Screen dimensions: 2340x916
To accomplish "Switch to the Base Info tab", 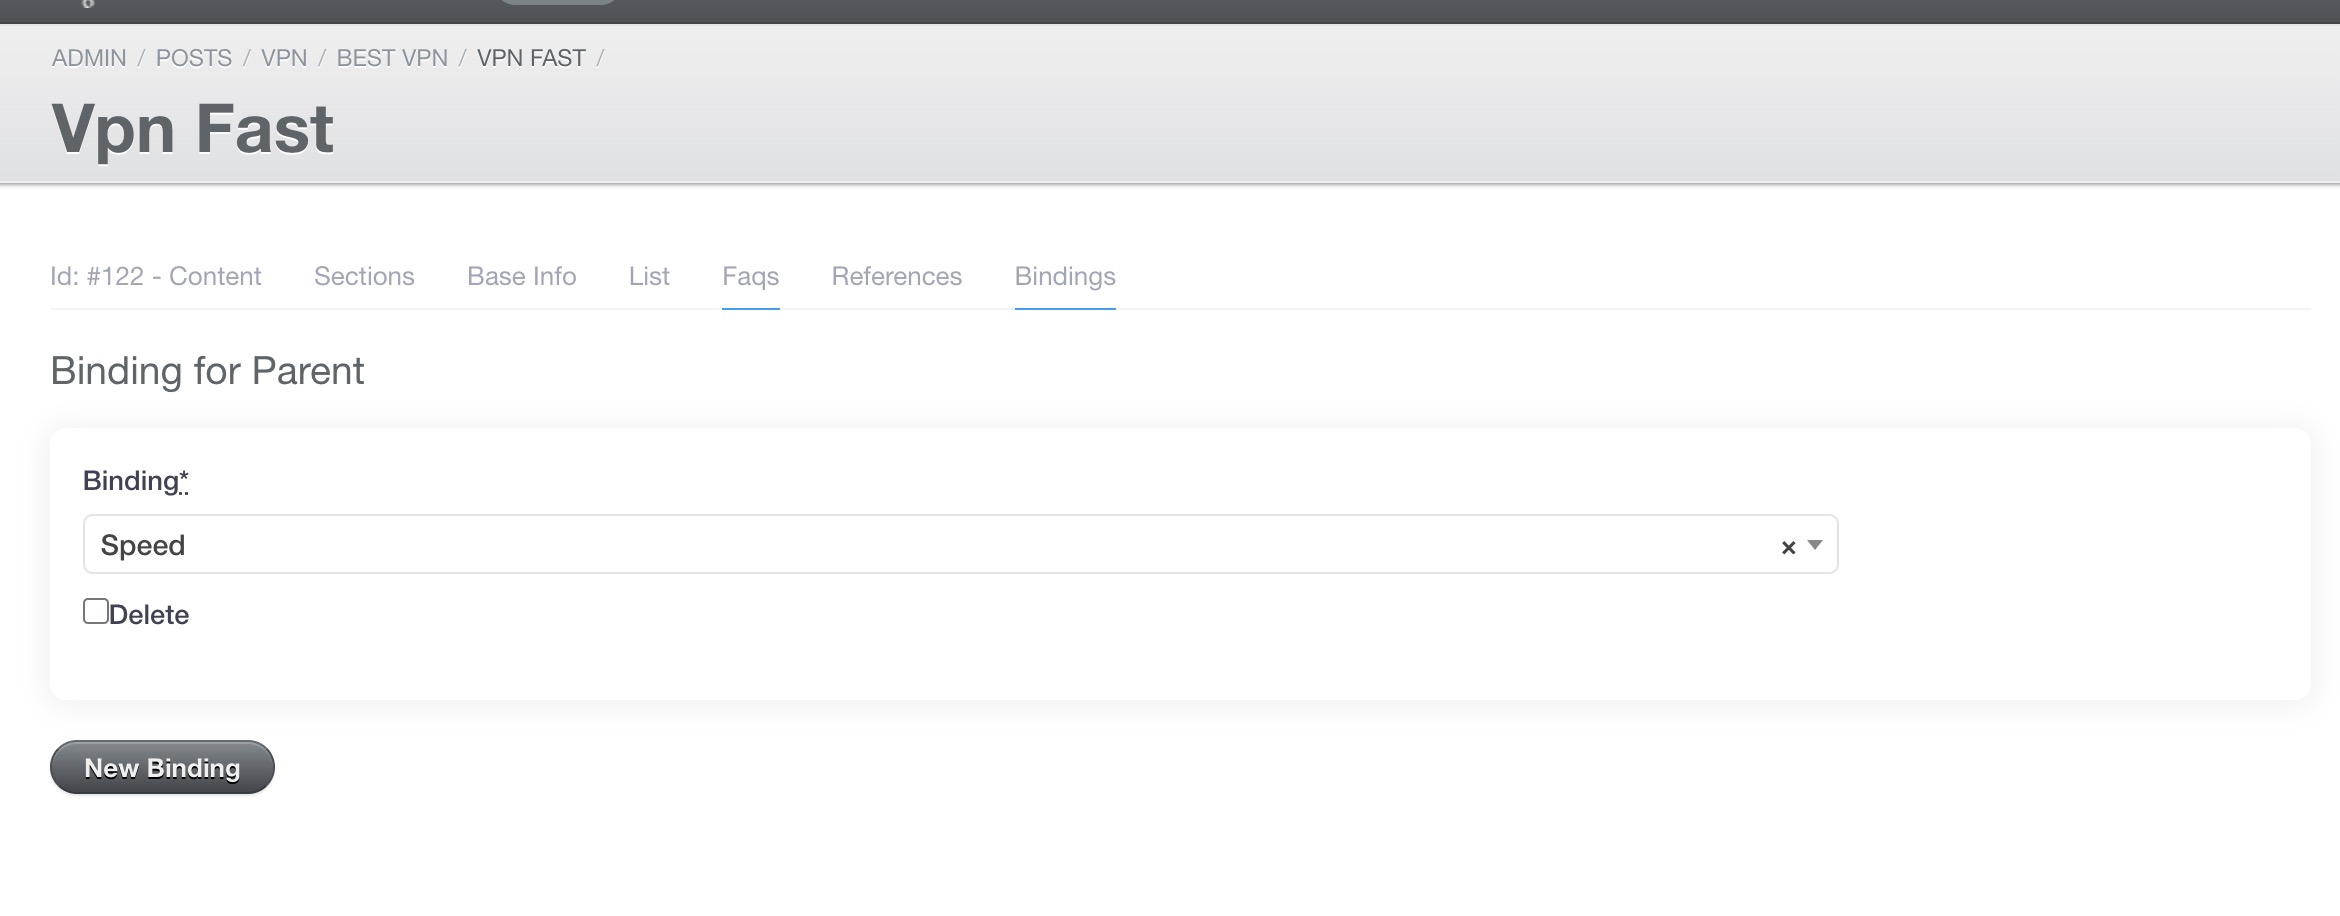I will pos(521,276).
